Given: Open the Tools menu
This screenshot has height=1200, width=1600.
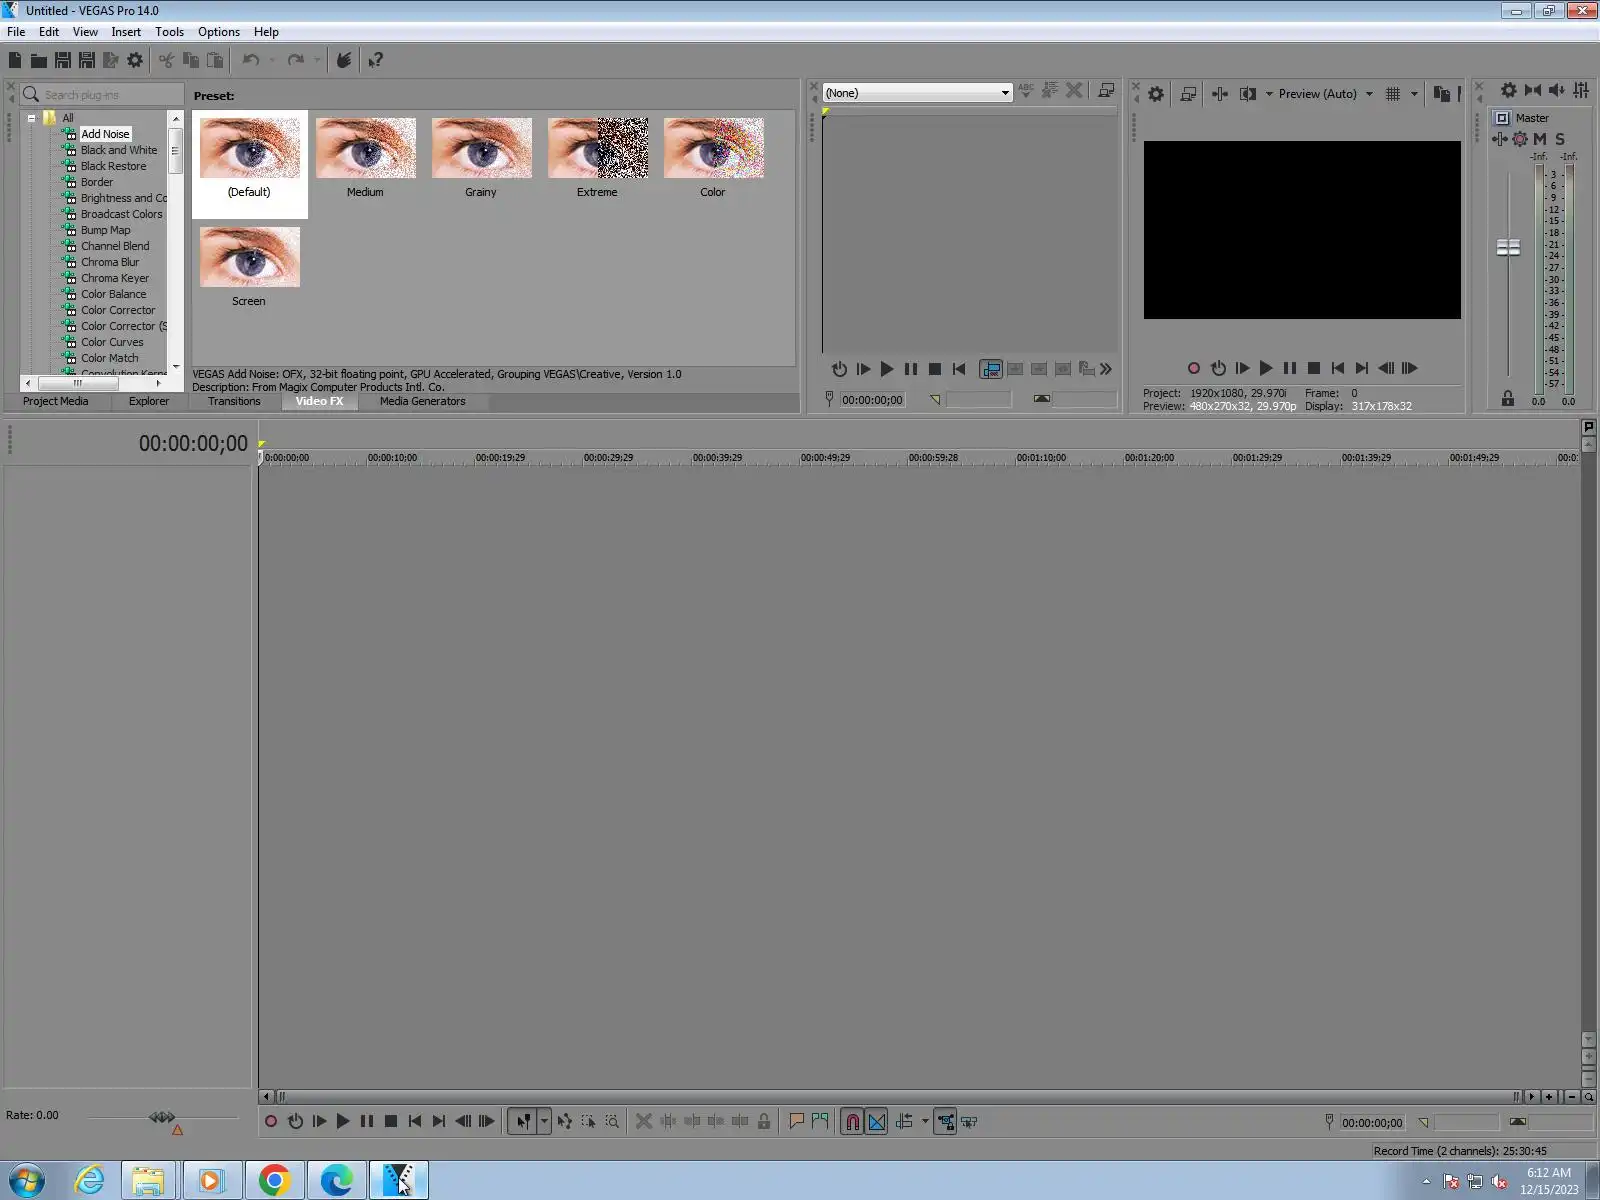Looking at the screenshot, I should click(x=169, y=32).
